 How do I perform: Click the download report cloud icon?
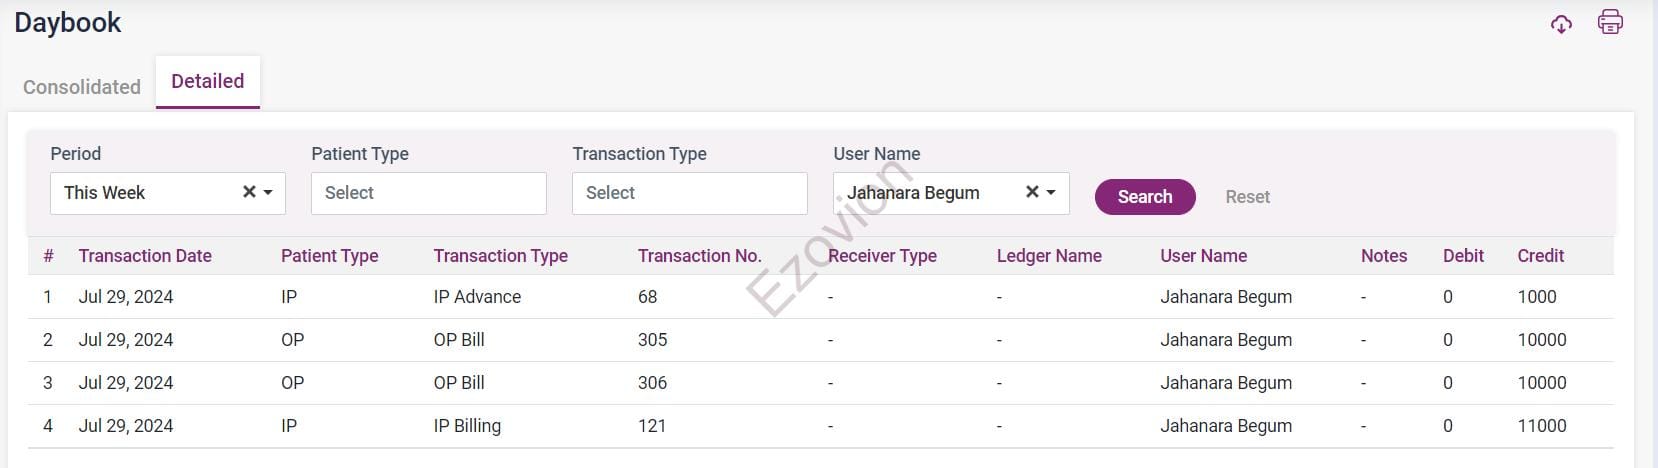pyautogui.click(x=1561, y=24)
